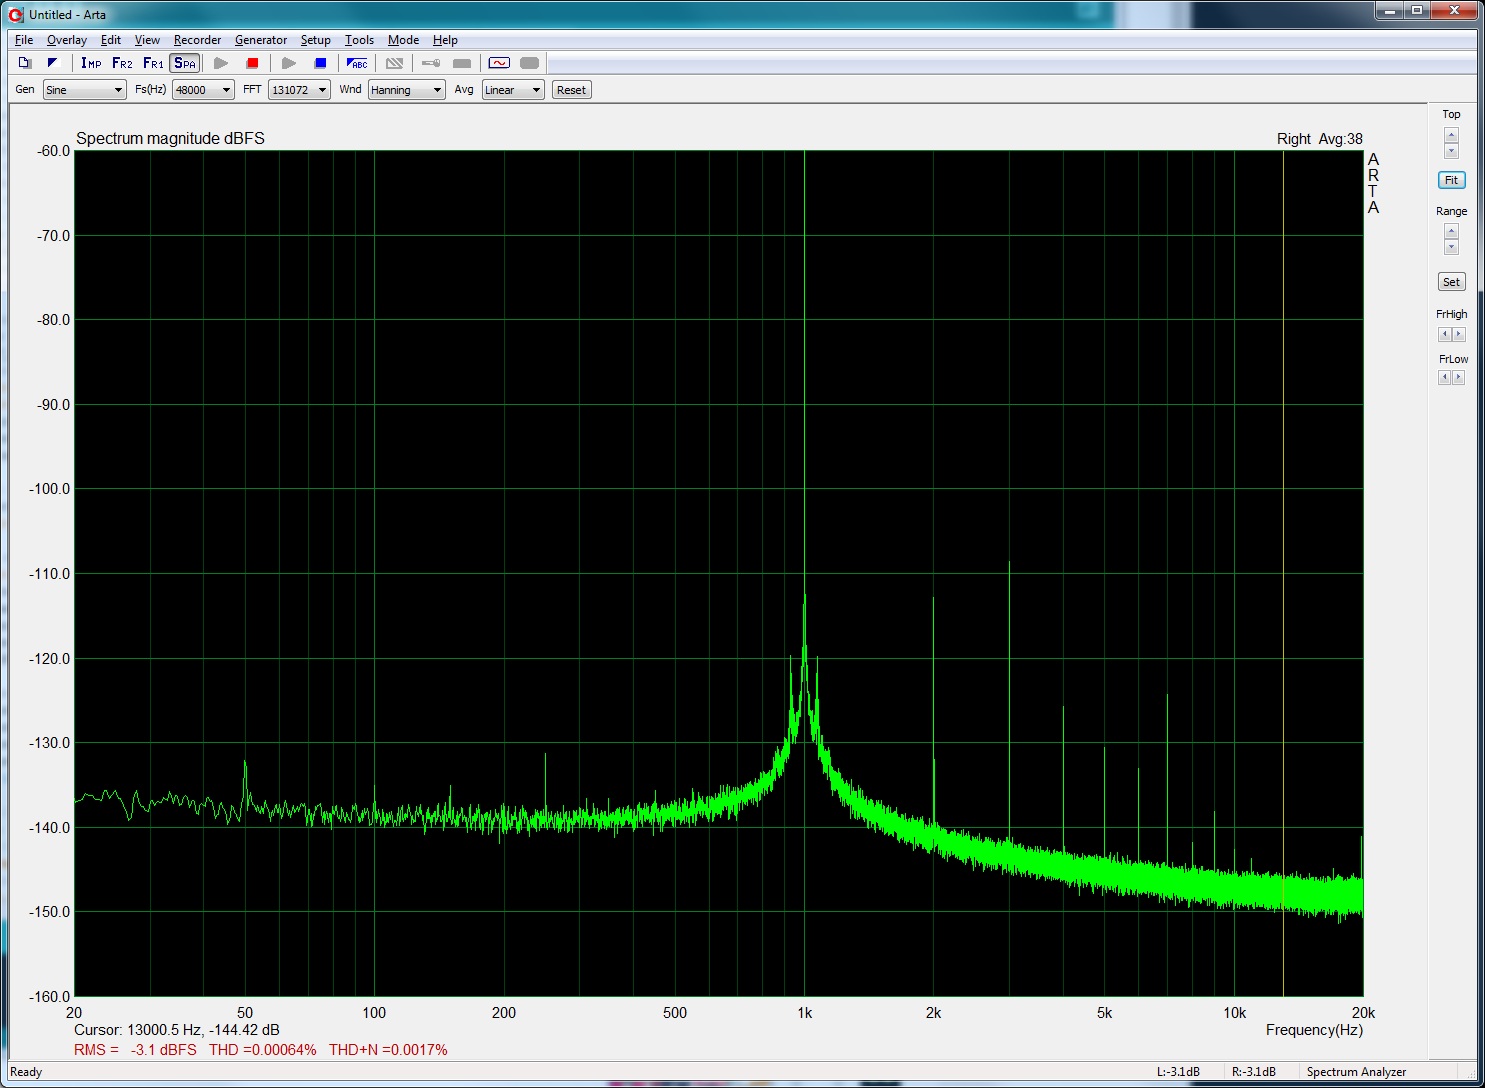Increase Range with up arrow

tap(1451, 231)
